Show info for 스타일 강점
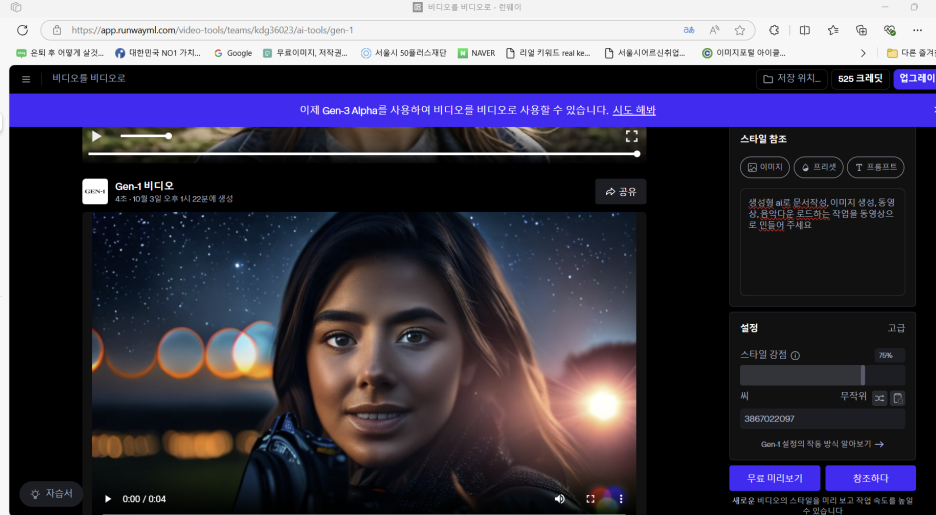936x515 pixels. pos(795,355)
